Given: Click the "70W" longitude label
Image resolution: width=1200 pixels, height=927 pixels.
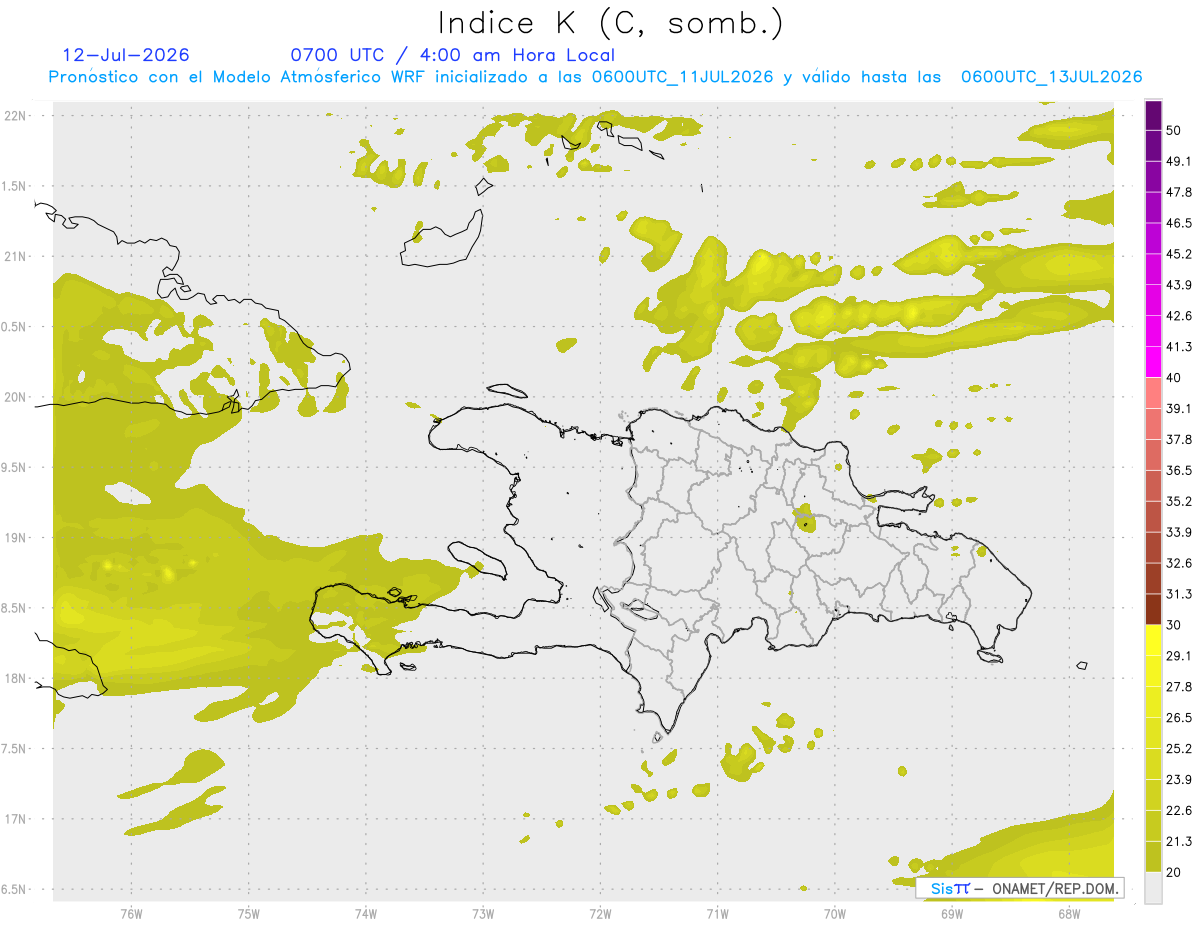Looking at the screenshot, I should pyautogui.click(x=834, y=913).
